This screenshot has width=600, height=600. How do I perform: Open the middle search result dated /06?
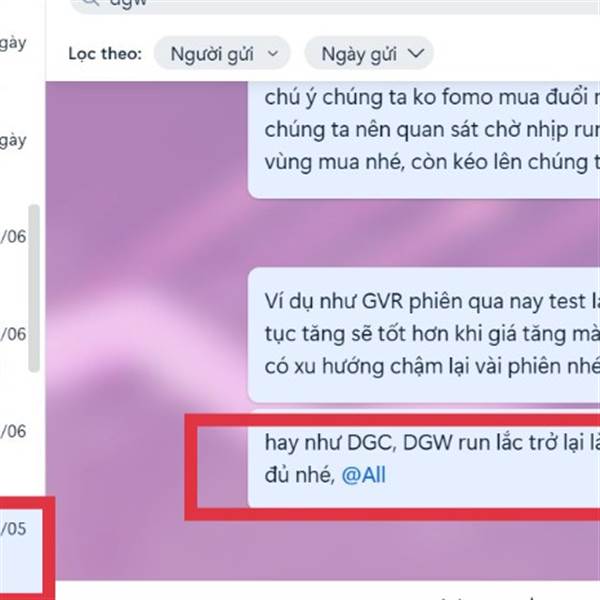point(13,334)
